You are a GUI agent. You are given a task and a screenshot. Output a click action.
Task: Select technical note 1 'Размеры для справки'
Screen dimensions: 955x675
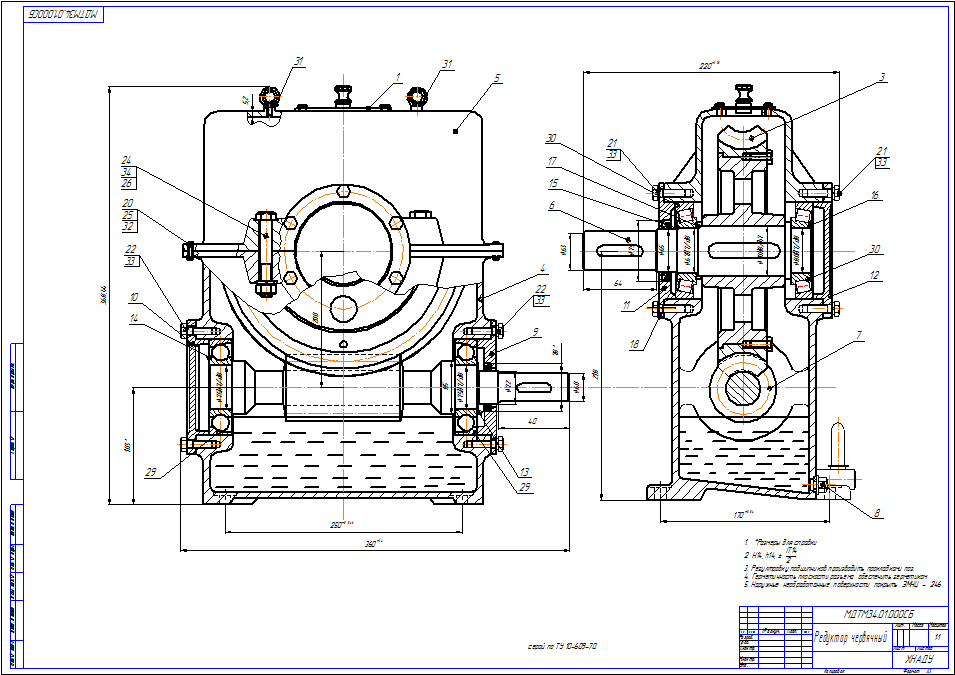coord(780,542)
